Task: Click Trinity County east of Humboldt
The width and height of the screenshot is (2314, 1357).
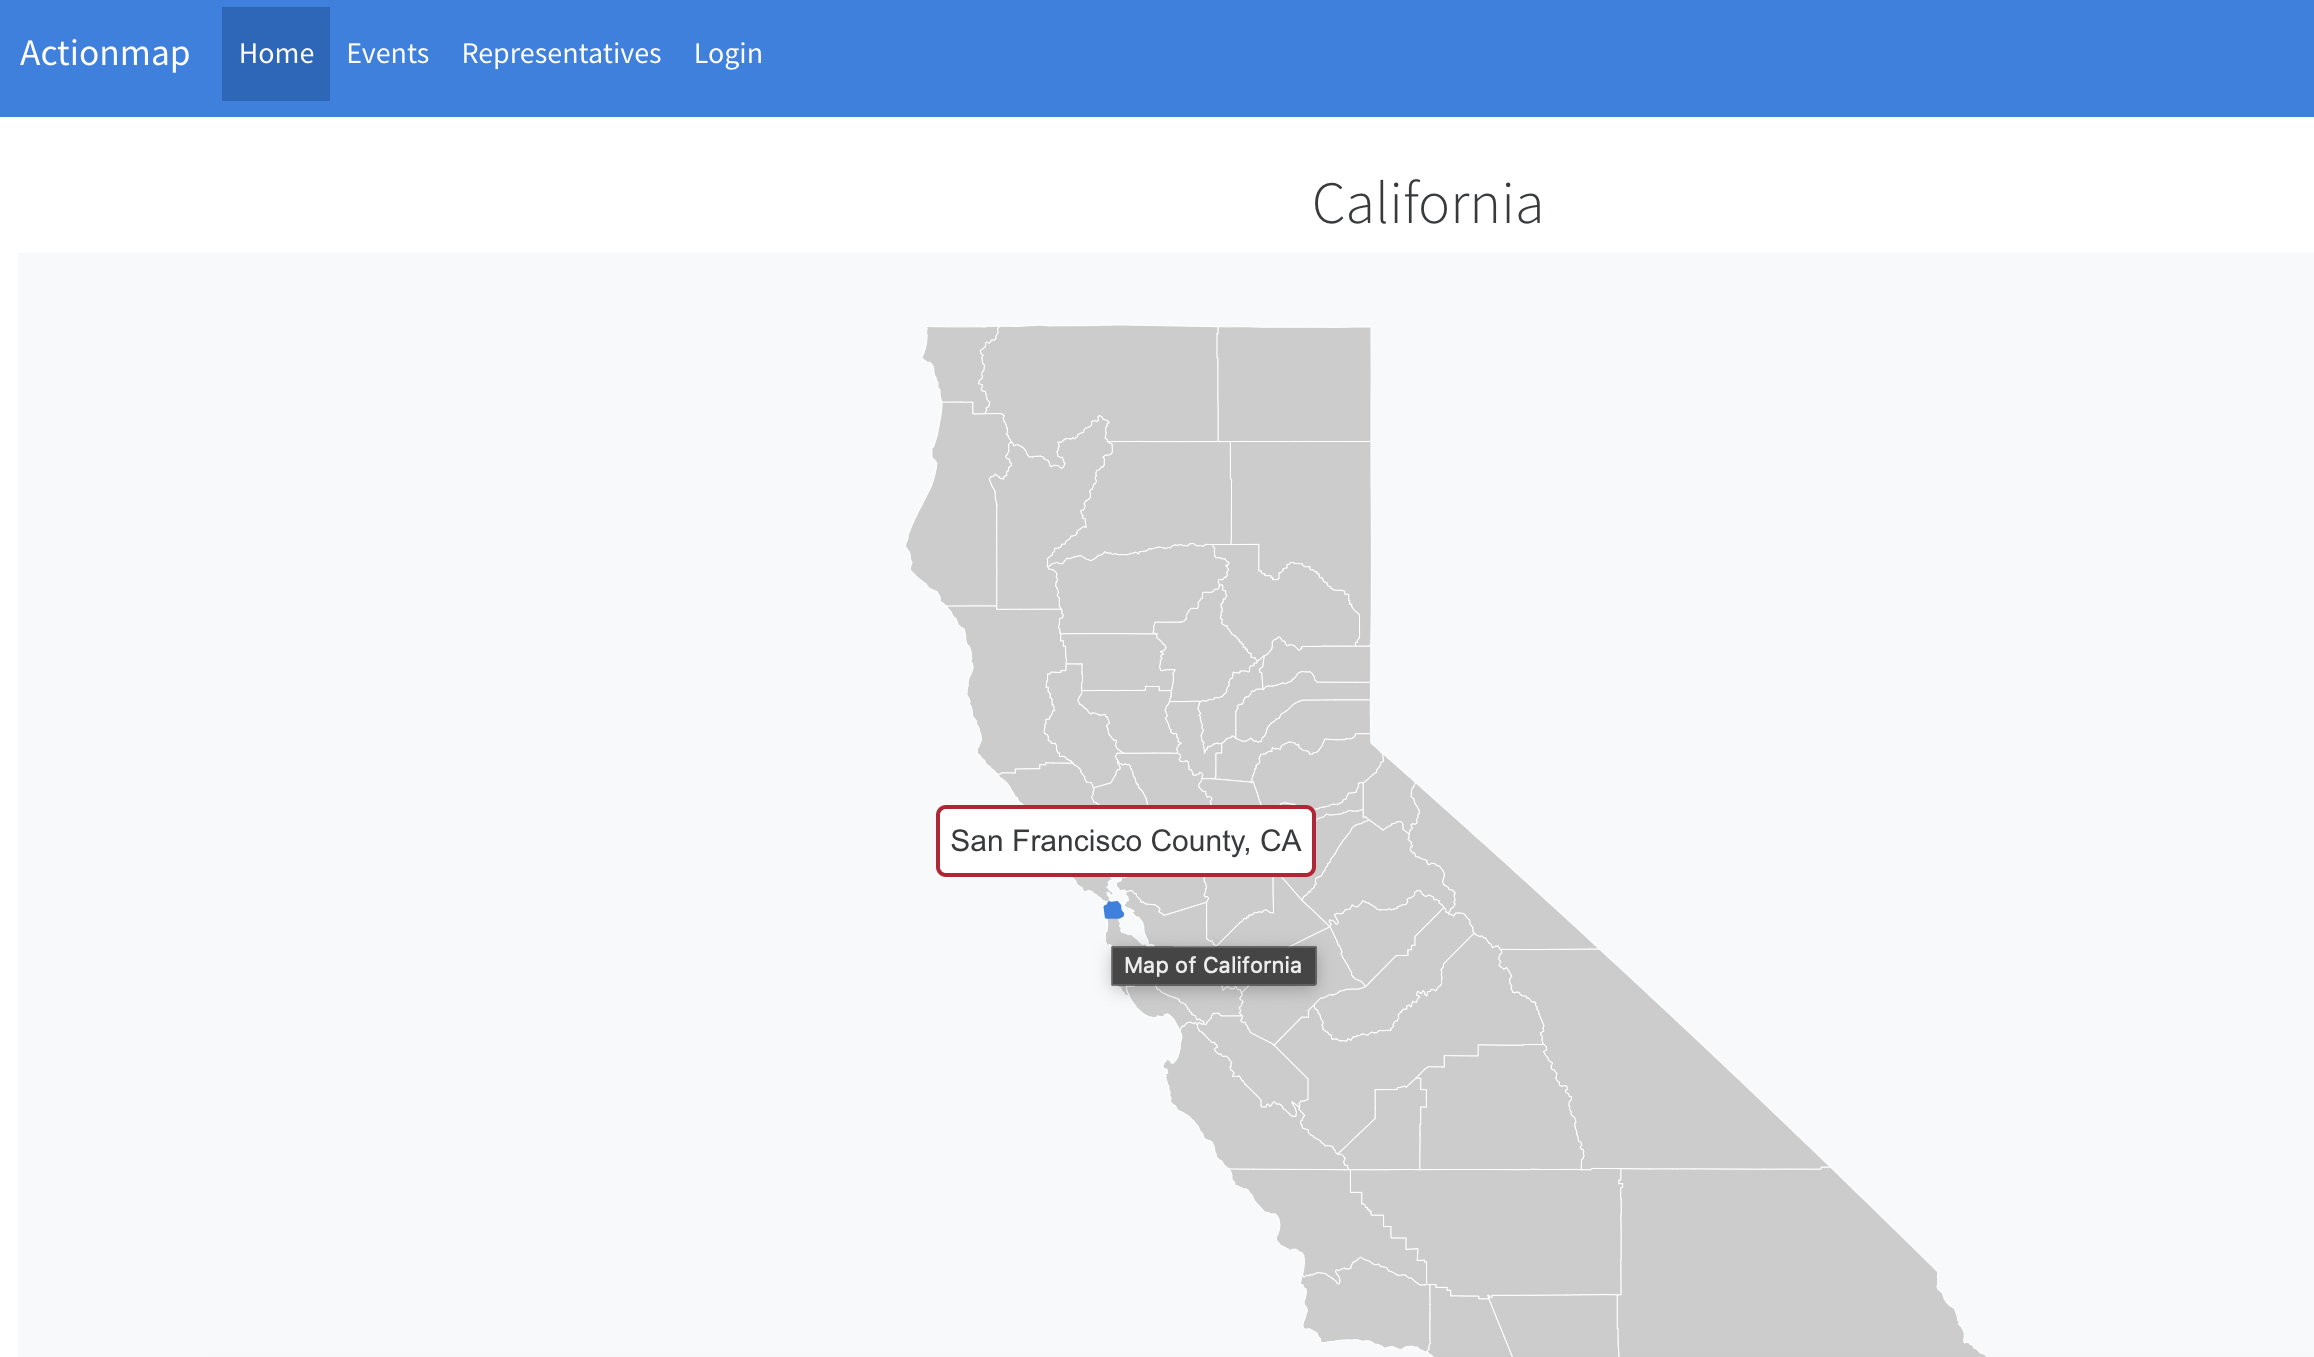Action: (x=1035, y=530)
